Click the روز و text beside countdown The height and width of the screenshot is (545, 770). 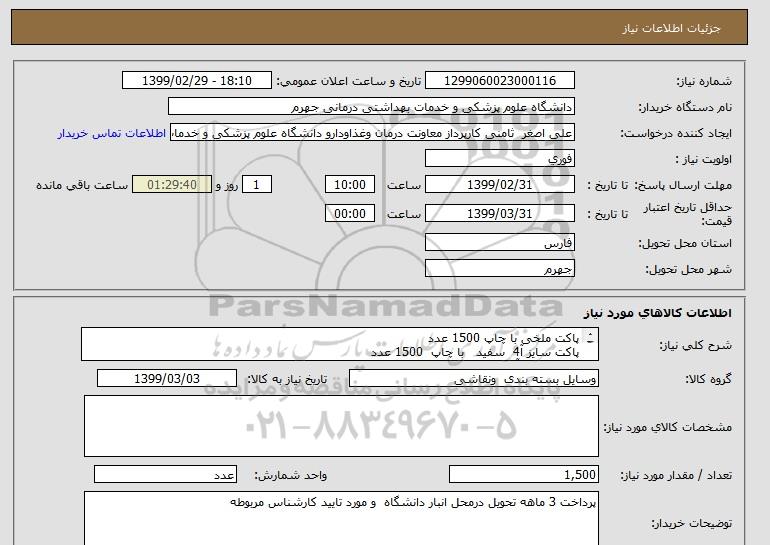[227, 185]
